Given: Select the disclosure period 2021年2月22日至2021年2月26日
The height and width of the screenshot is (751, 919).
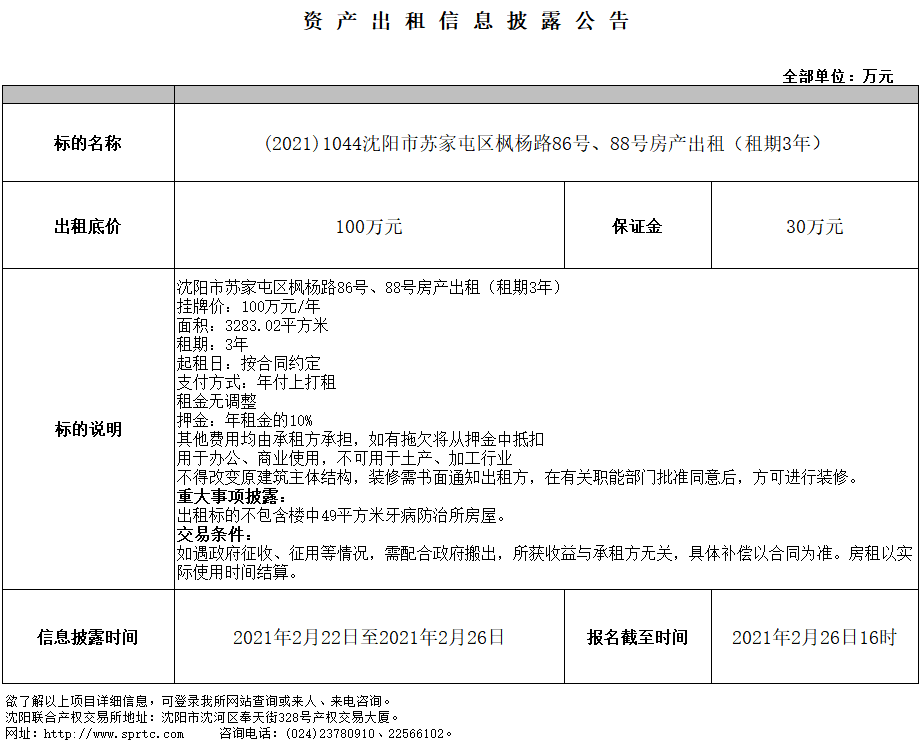Looking at the screenshot, I should click(369, 637).
